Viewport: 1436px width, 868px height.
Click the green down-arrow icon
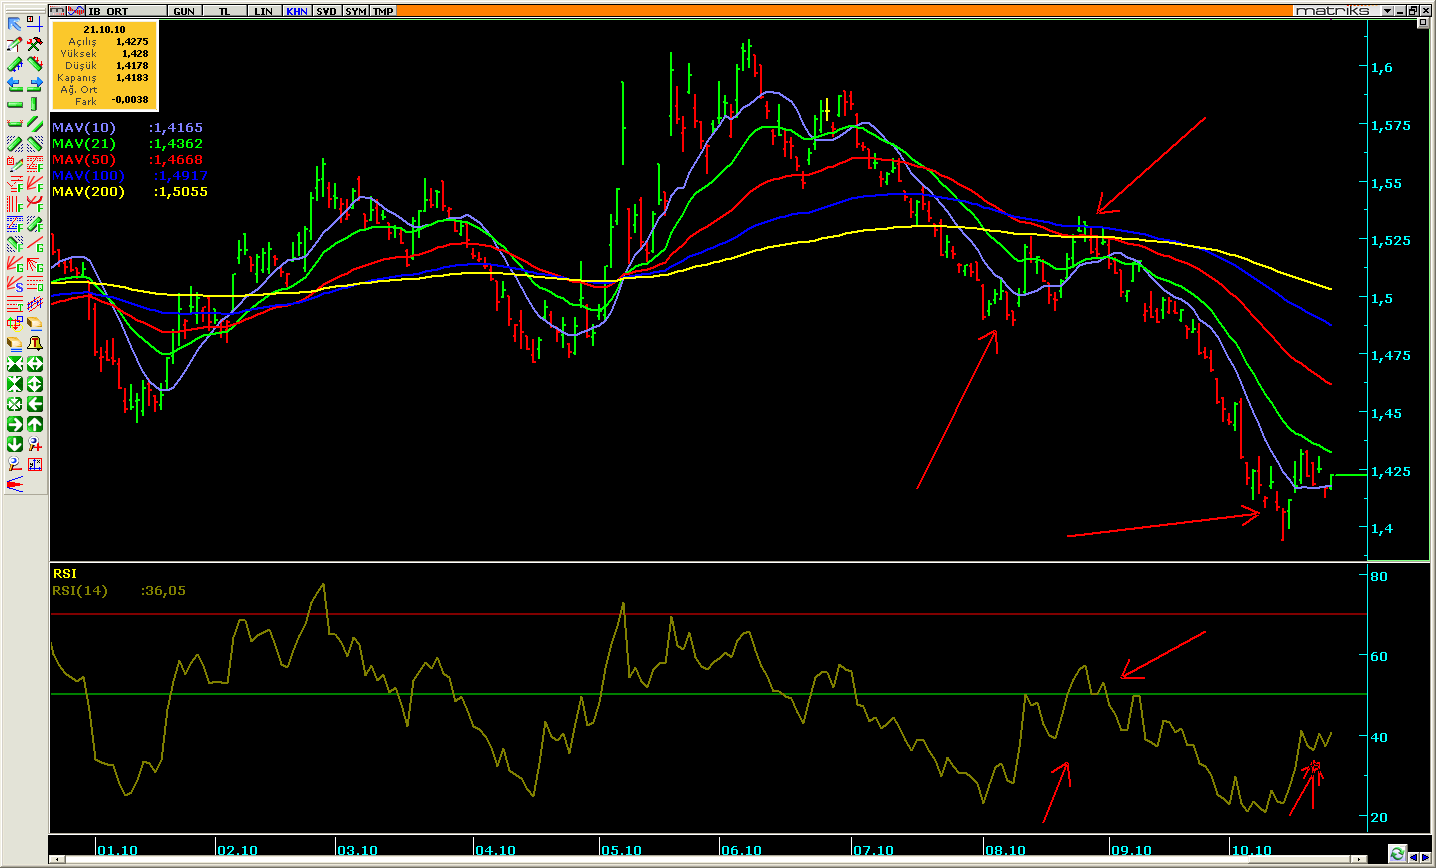(15, 444)
